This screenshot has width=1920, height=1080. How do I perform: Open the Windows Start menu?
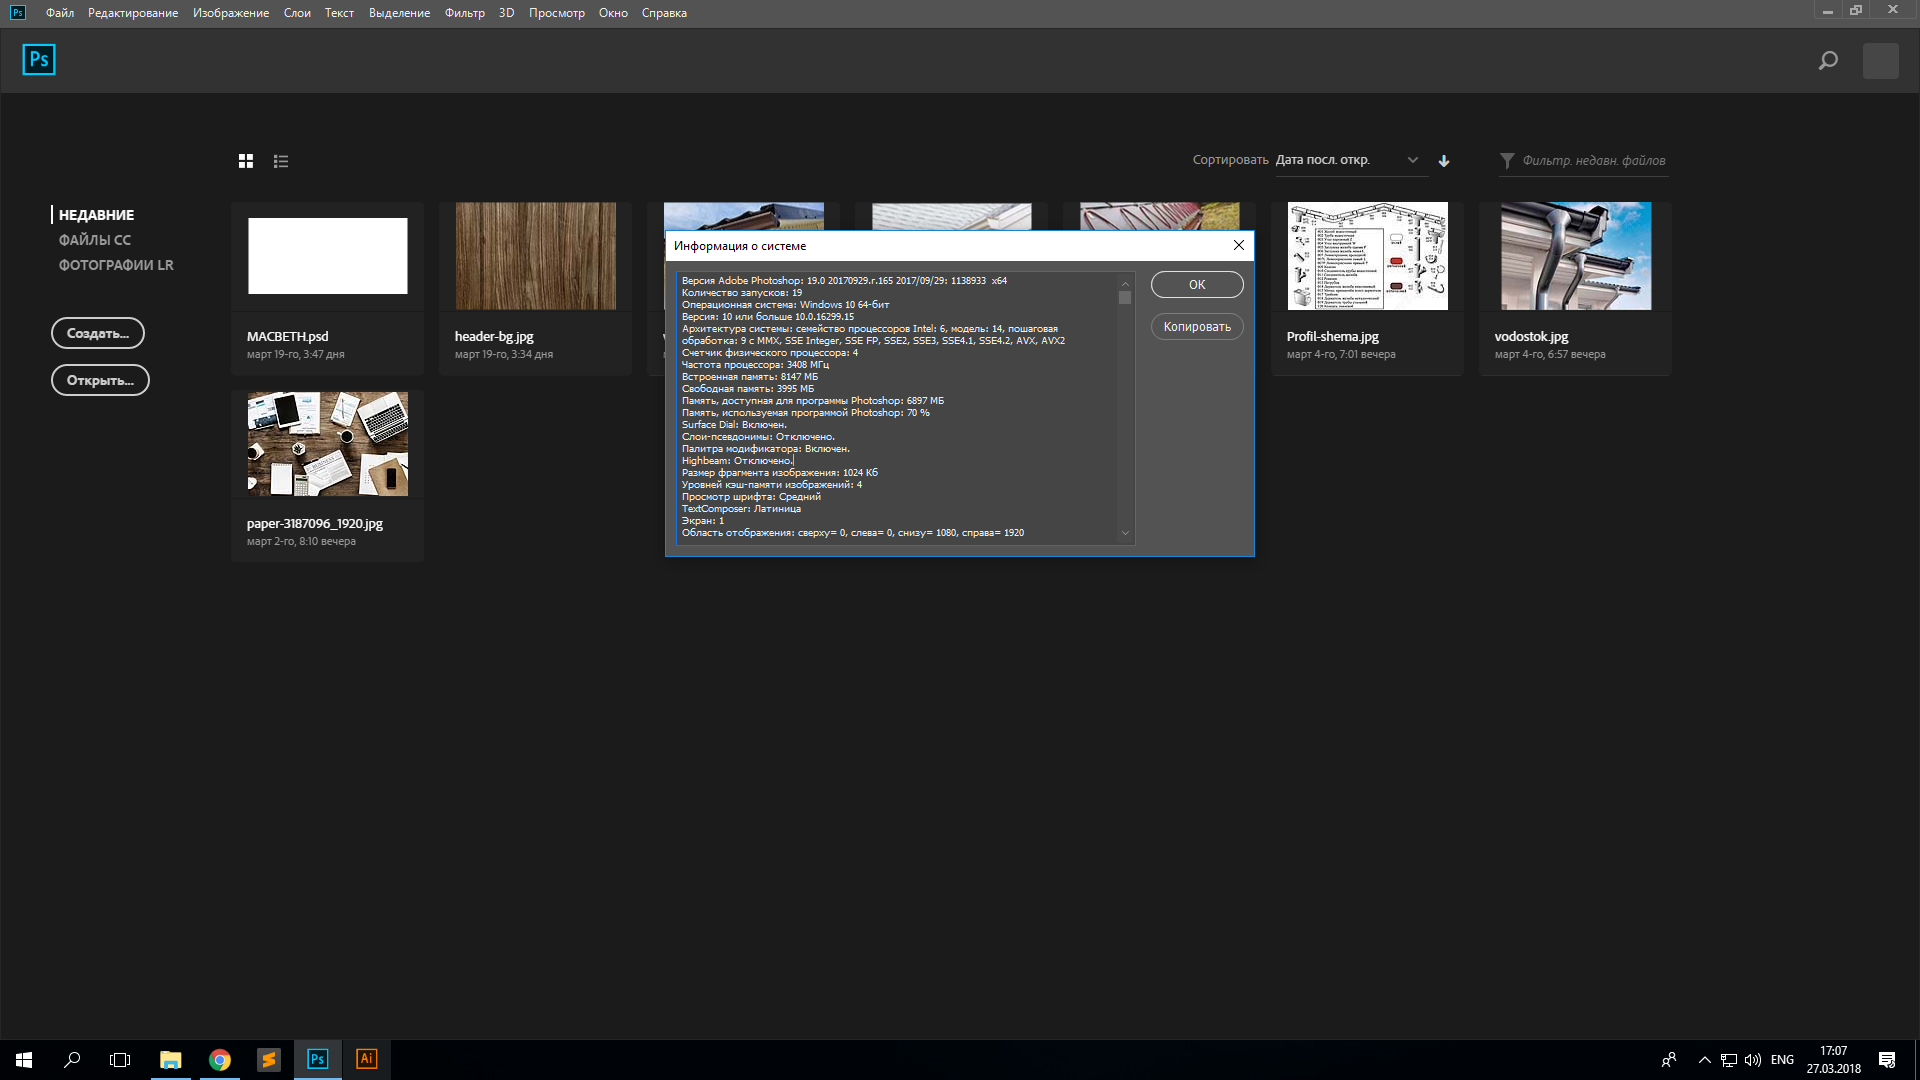[24, 1060]
